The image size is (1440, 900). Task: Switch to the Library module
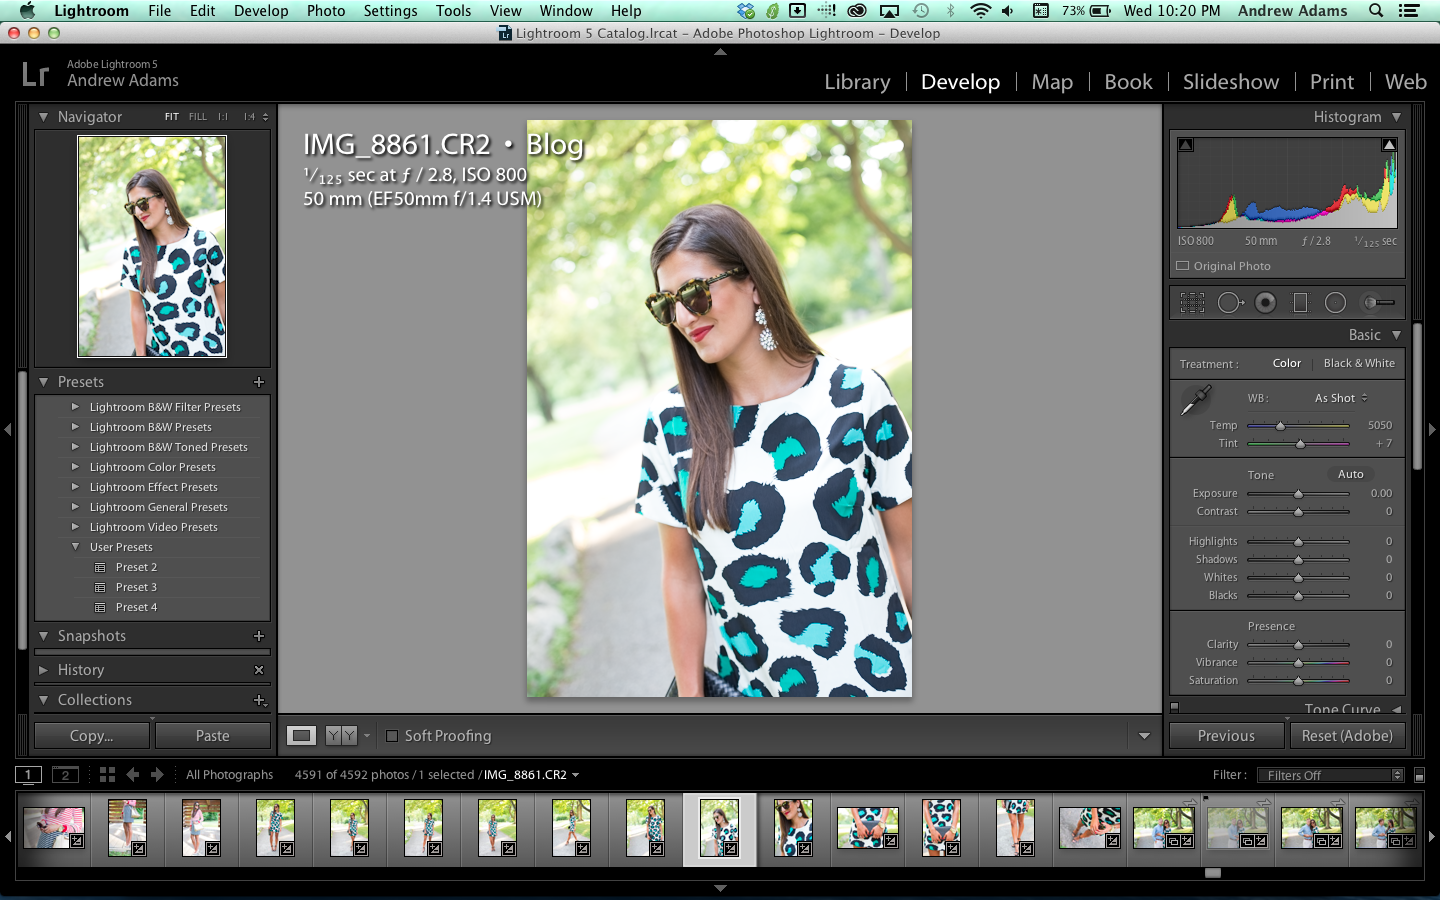856,82
